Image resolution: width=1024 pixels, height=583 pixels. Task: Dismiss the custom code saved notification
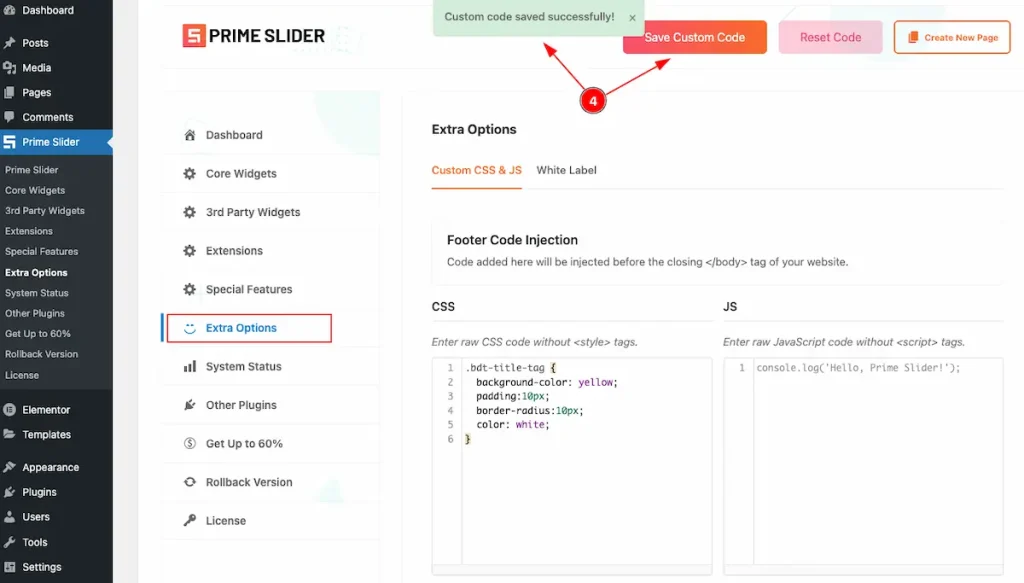pyautogui.click(x=631, y=18)
